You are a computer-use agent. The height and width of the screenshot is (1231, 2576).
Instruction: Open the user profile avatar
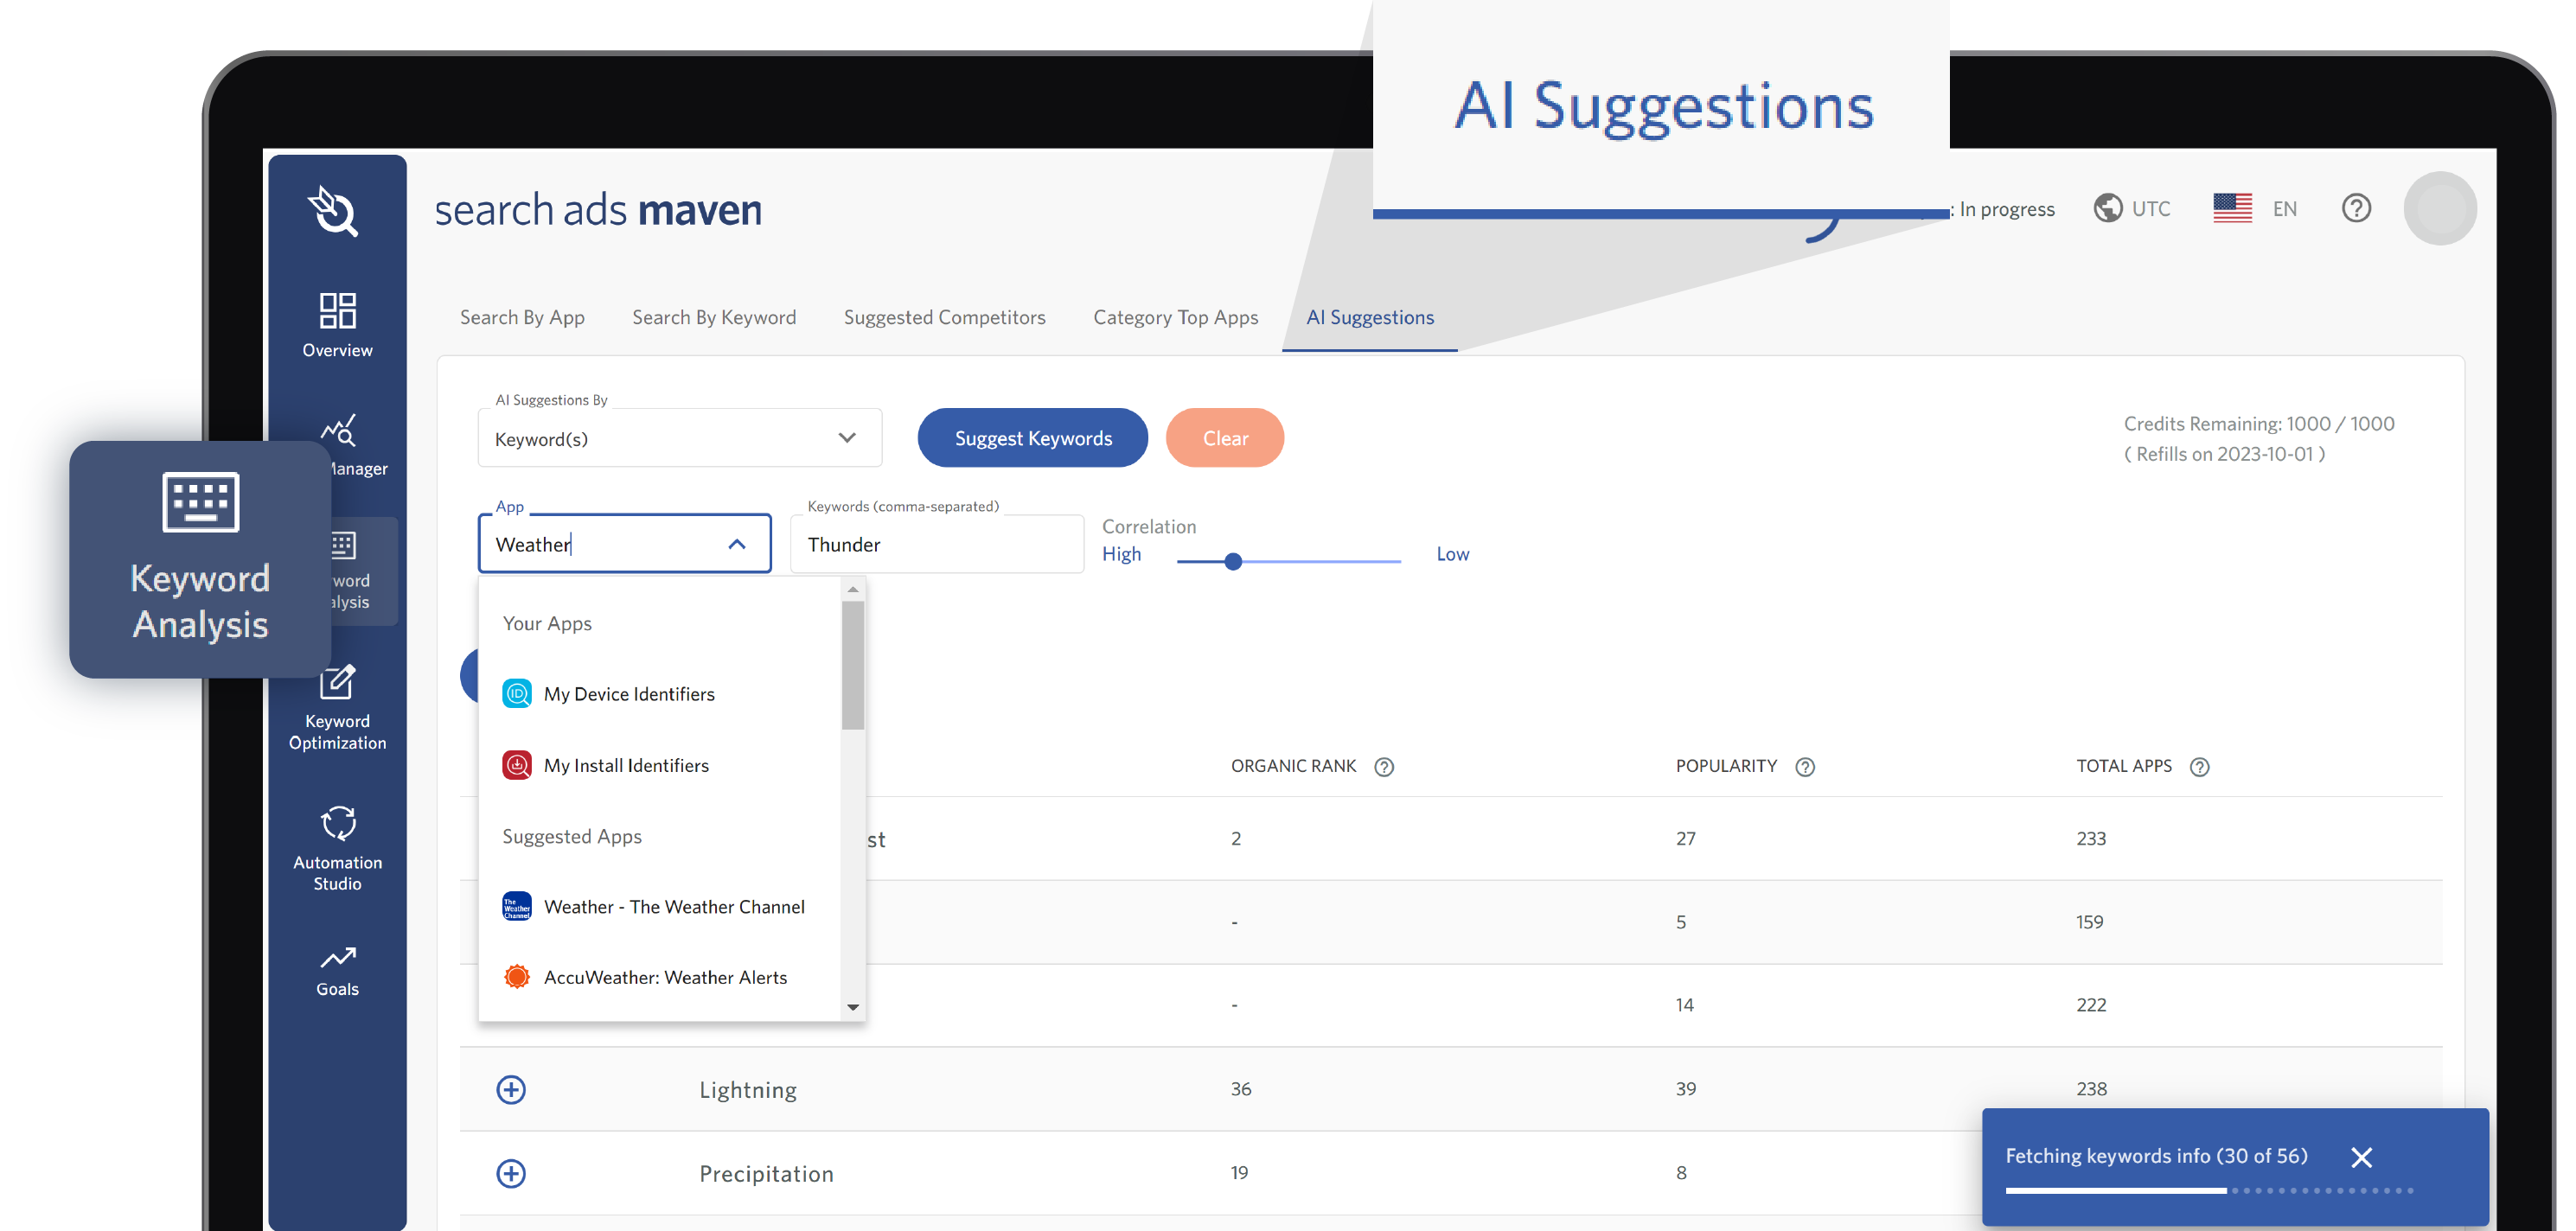[x=2440, y=208]
